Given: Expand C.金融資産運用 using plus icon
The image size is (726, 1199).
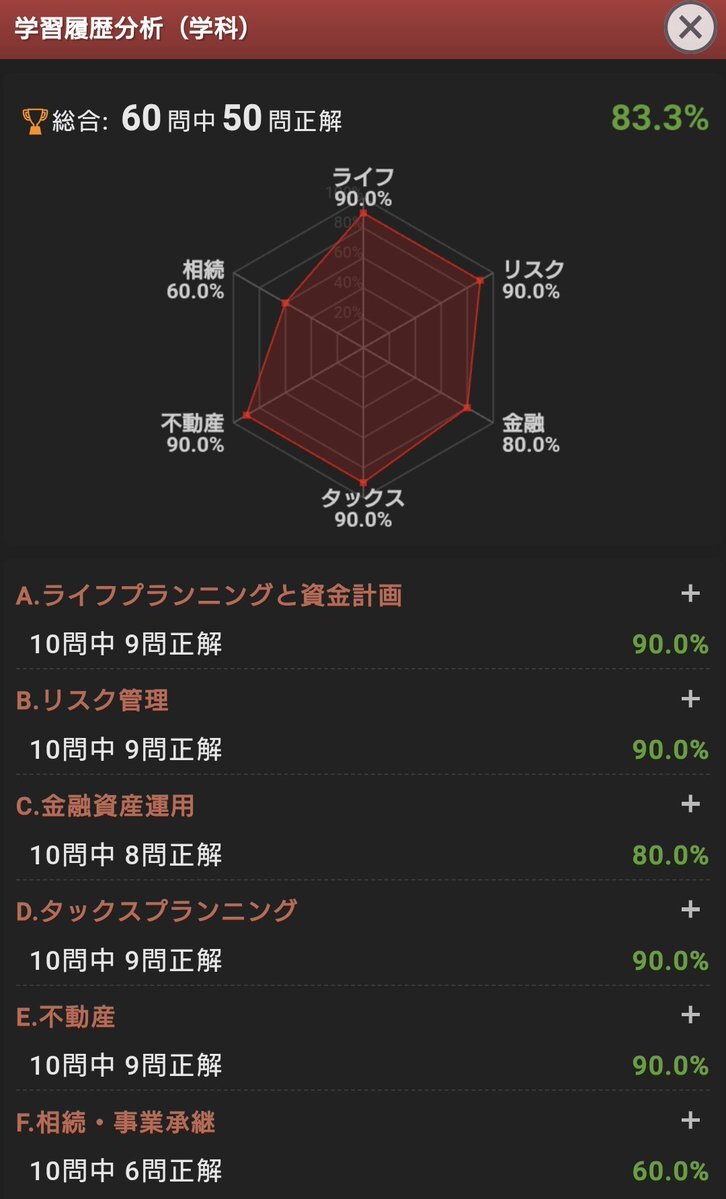Looking at the screenshot, I should pyautogui.click(x=690, y=804).
